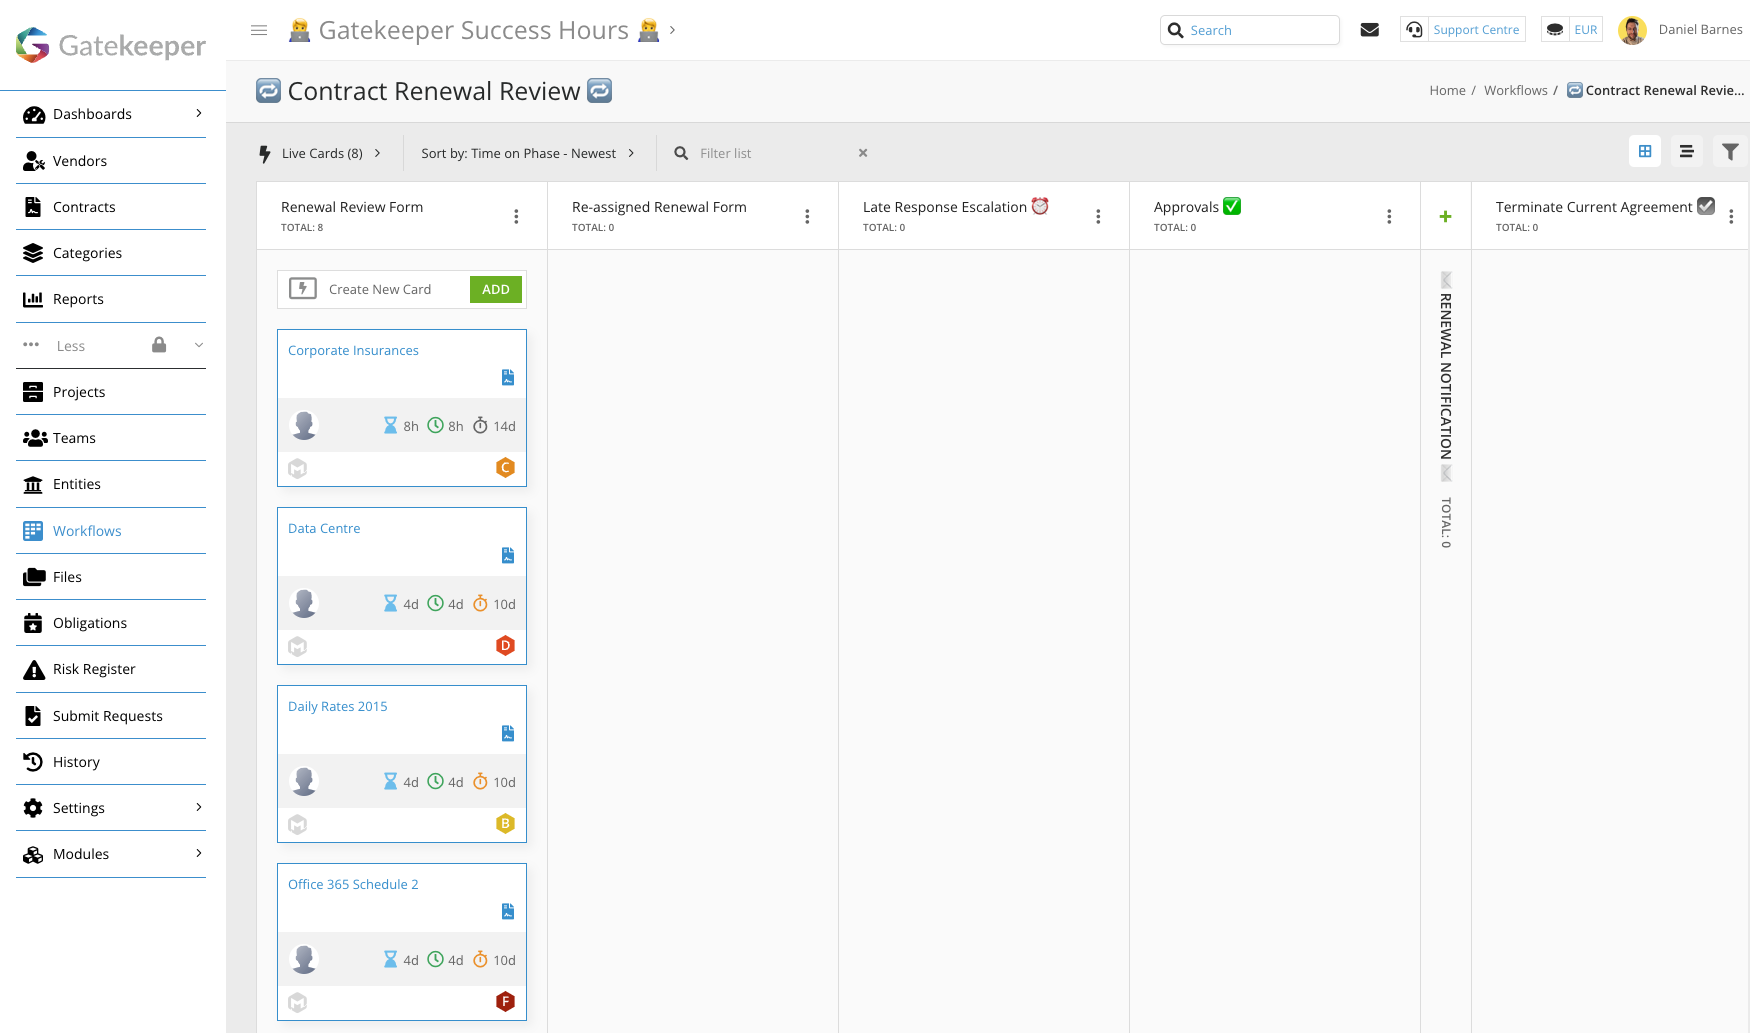Click inside the Filter list field
The height and width of the screenshot is (1033, 1750).
point(760,153)
